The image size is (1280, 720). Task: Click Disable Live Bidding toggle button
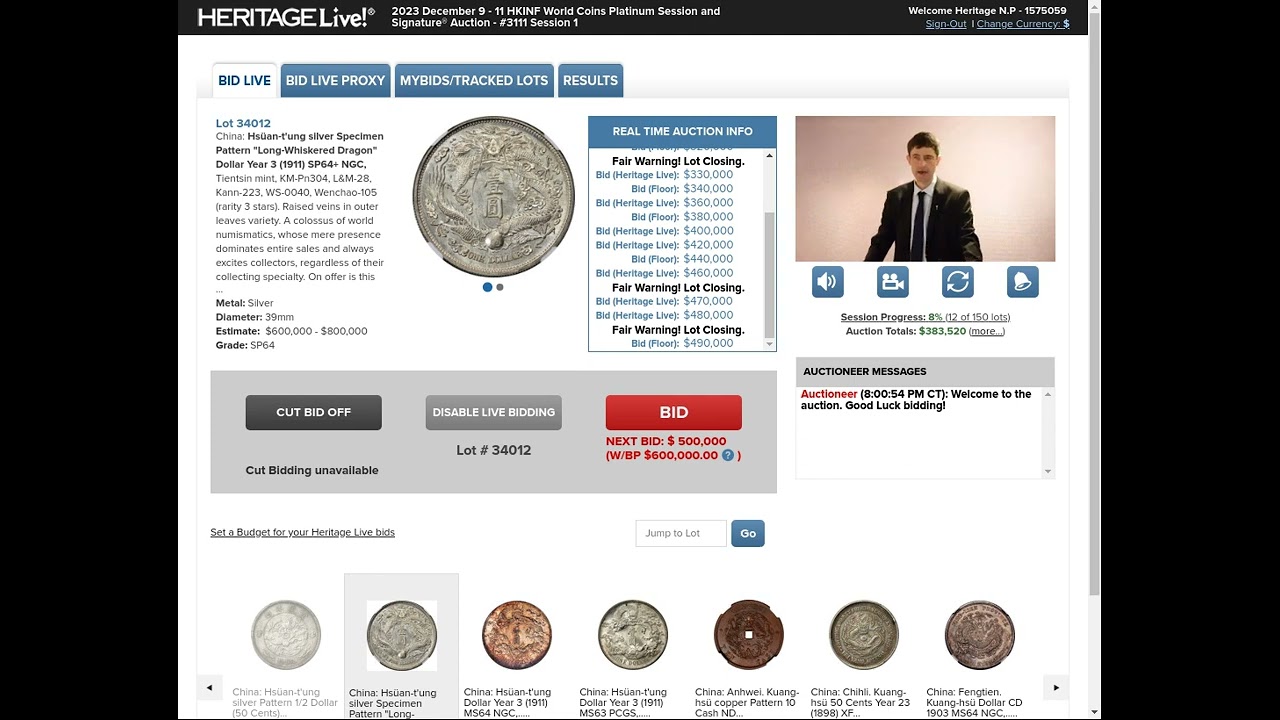click(x=493, y=413)
